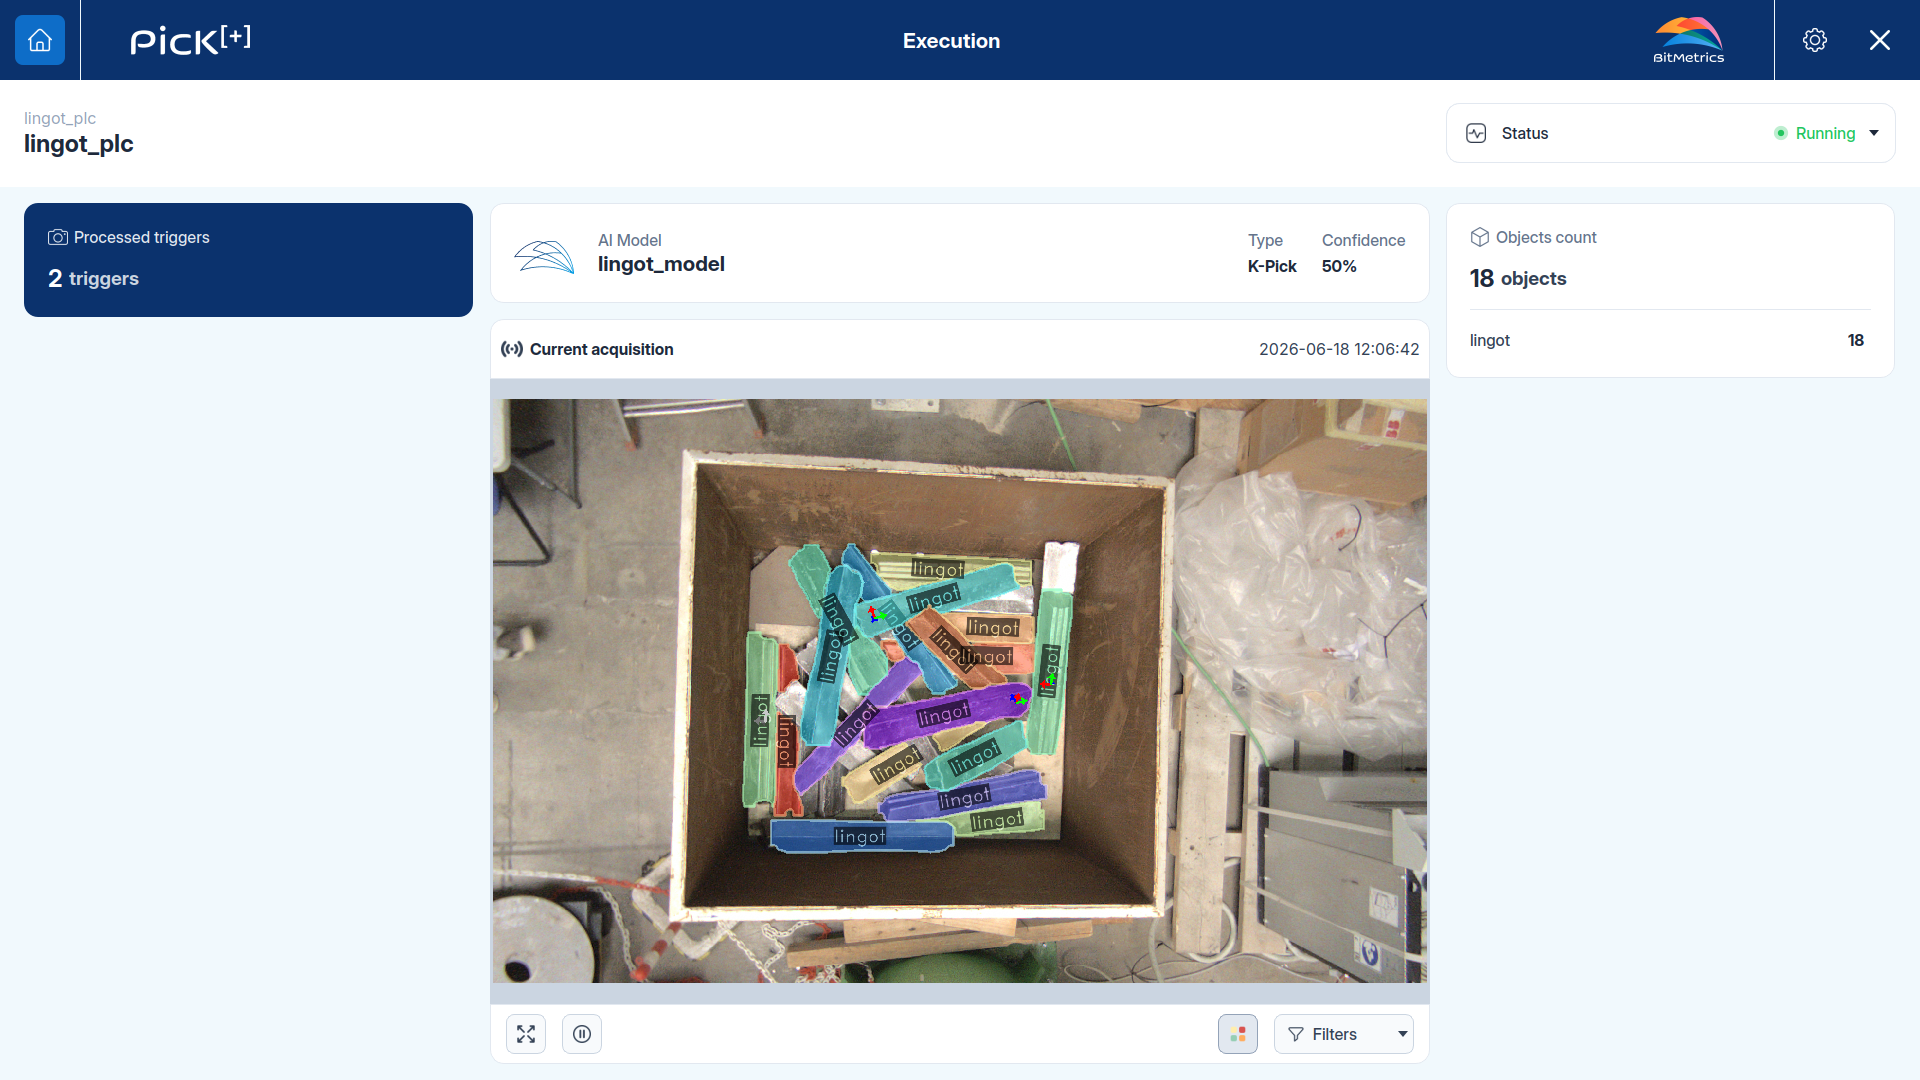
Task: Click the BitMetrics logo
Action: [1688, 40]
